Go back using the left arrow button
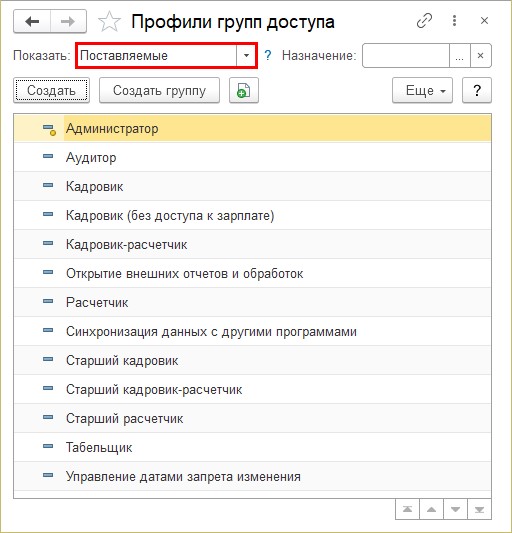Image resolution: width=512 pixels, height=533 pixels. [x=32, y=21]
